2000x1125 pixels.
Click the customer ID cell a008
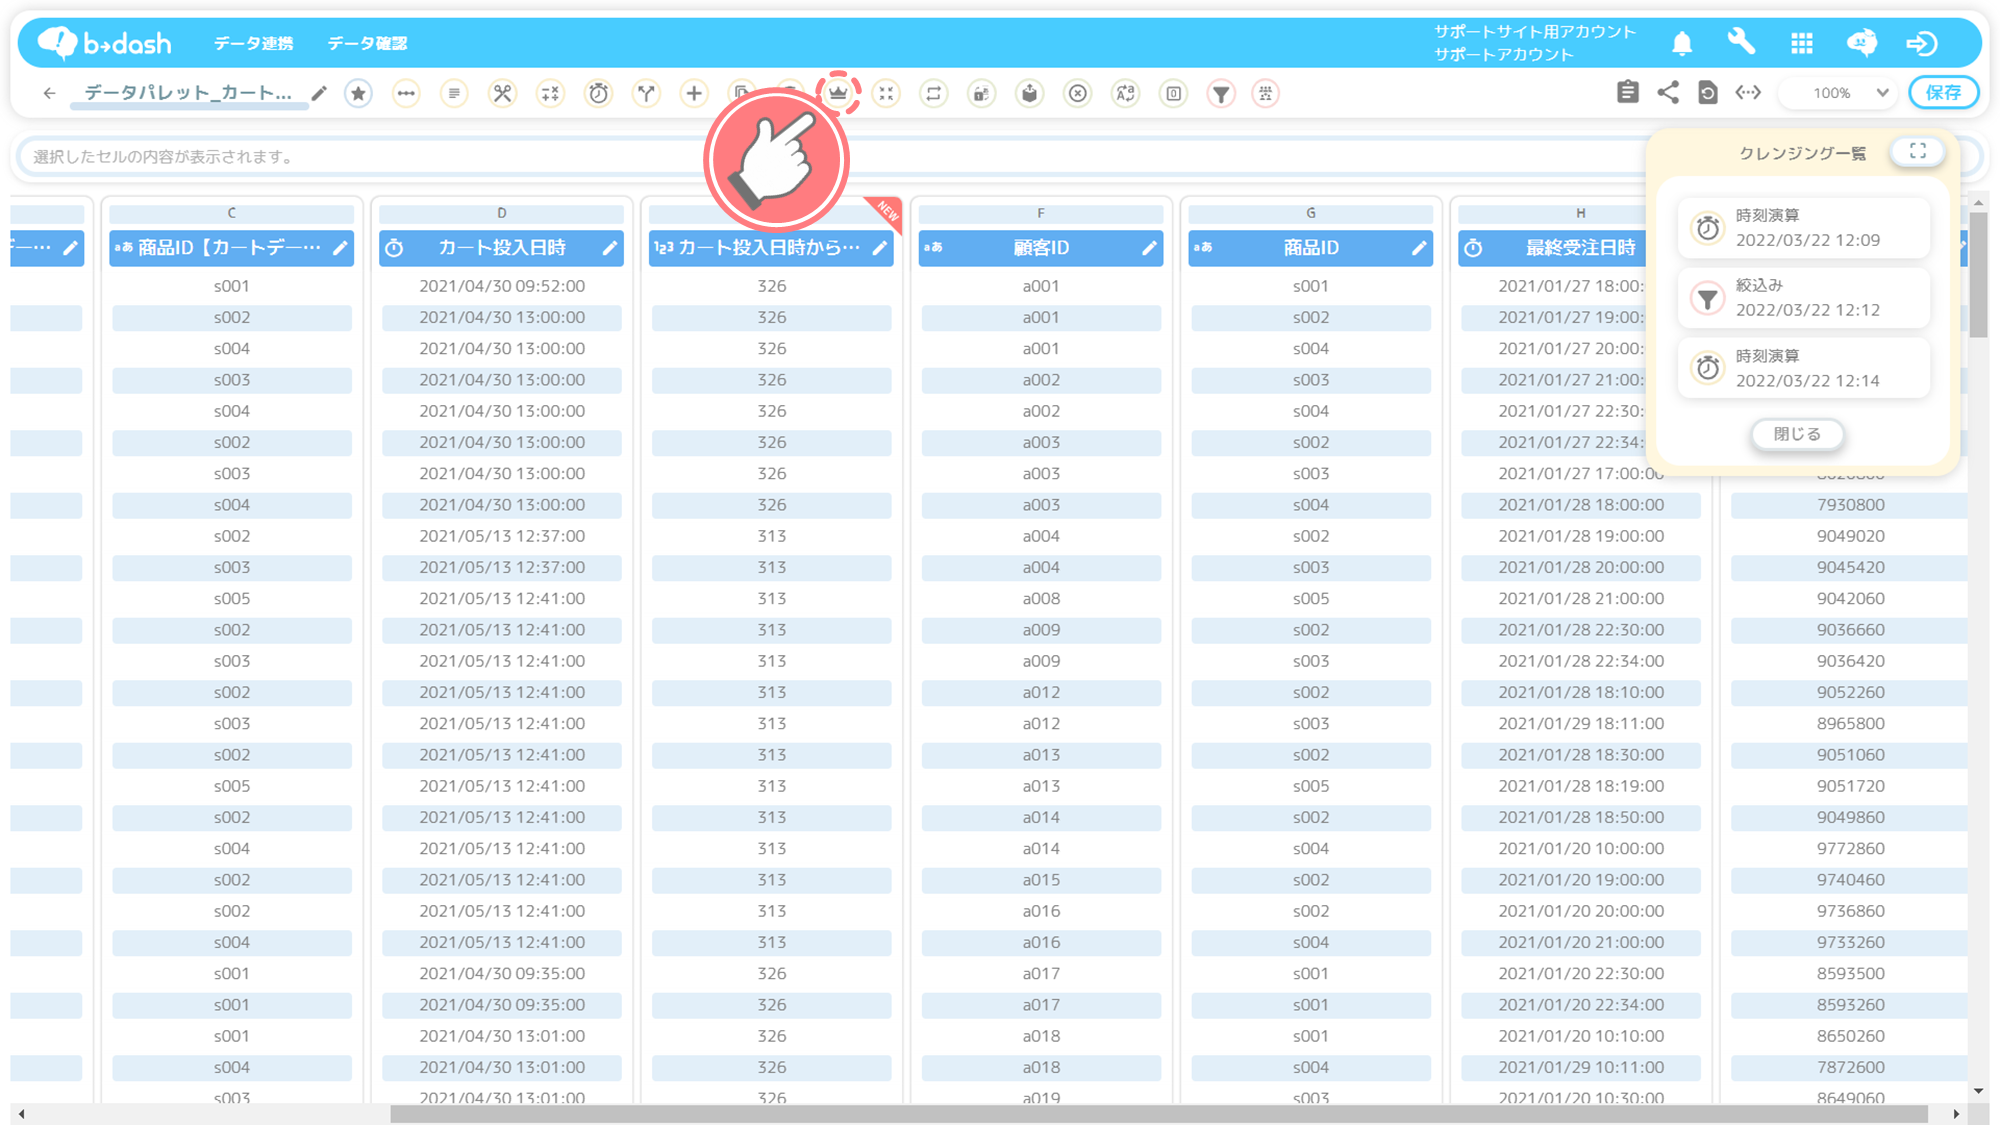(1041, 599)
